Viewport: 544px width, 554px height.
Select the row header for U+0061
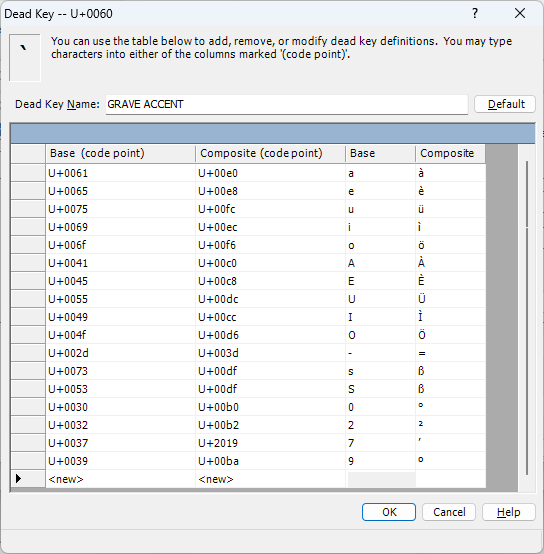point(28,173)
